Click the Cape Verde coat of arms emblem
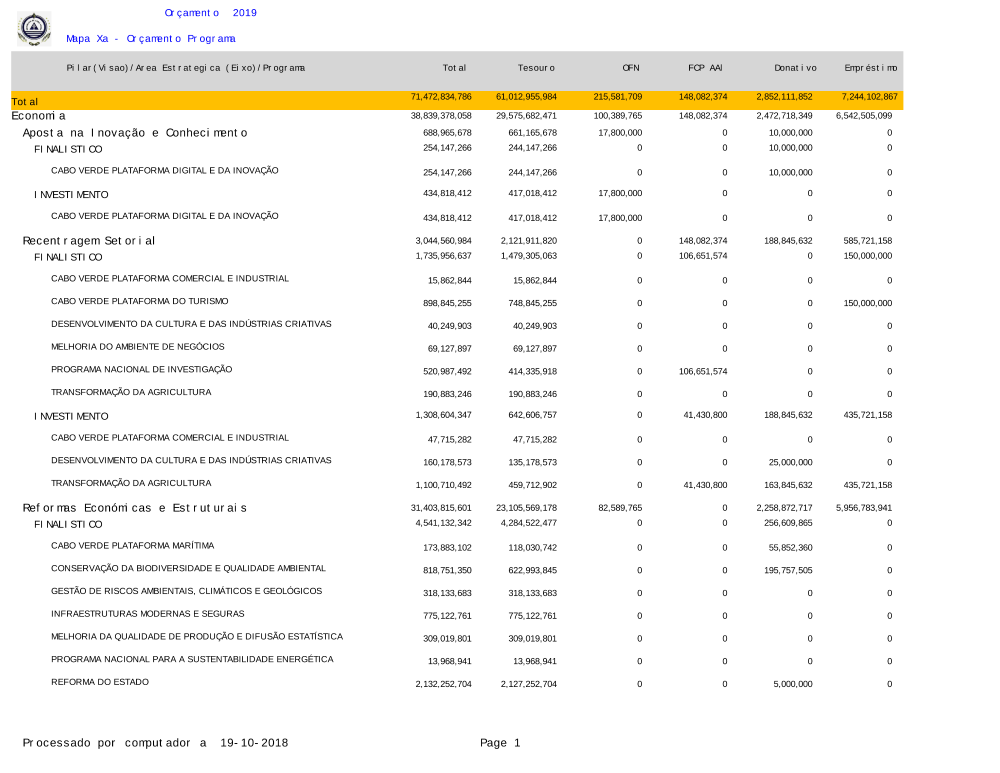The image size is (1000, 773). [x=33, y=28]
